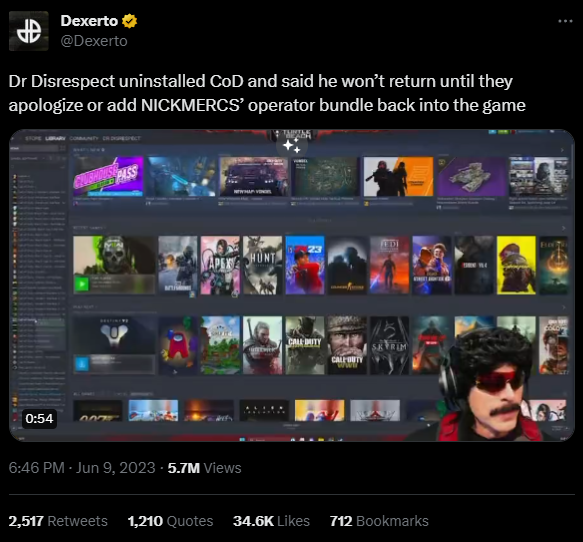The height and width of the screenshot is (542, 583).
Task: Click the Alien Isolation game cover
Action: 264,410
